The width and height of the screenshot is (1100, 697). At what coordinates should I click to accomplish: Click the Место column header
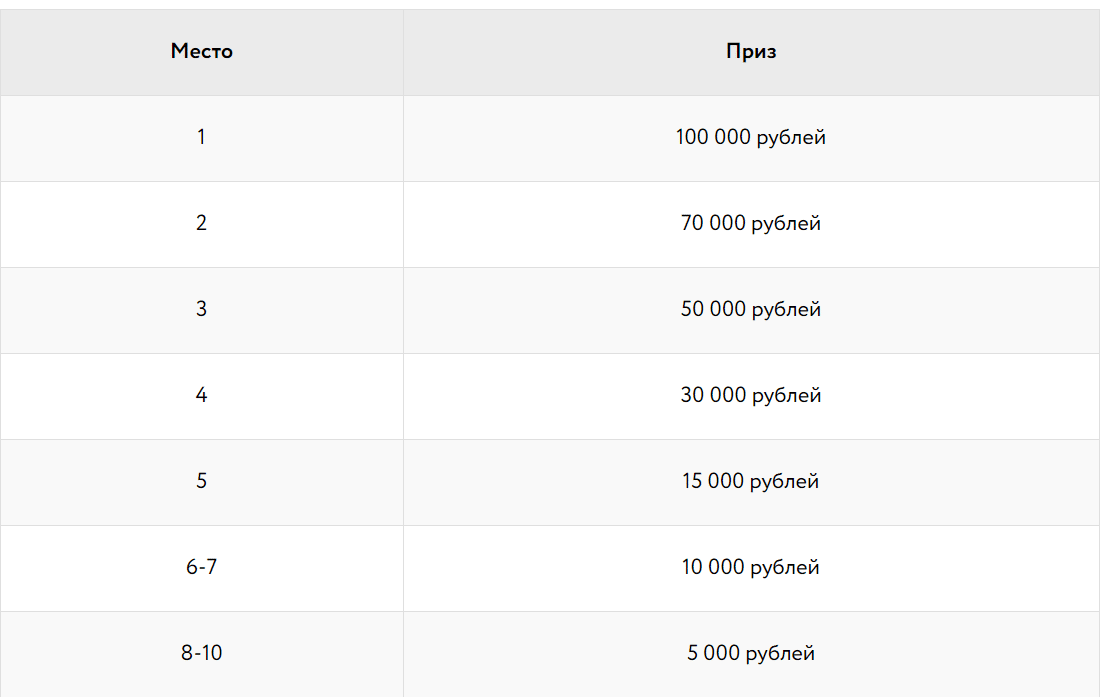201,52
